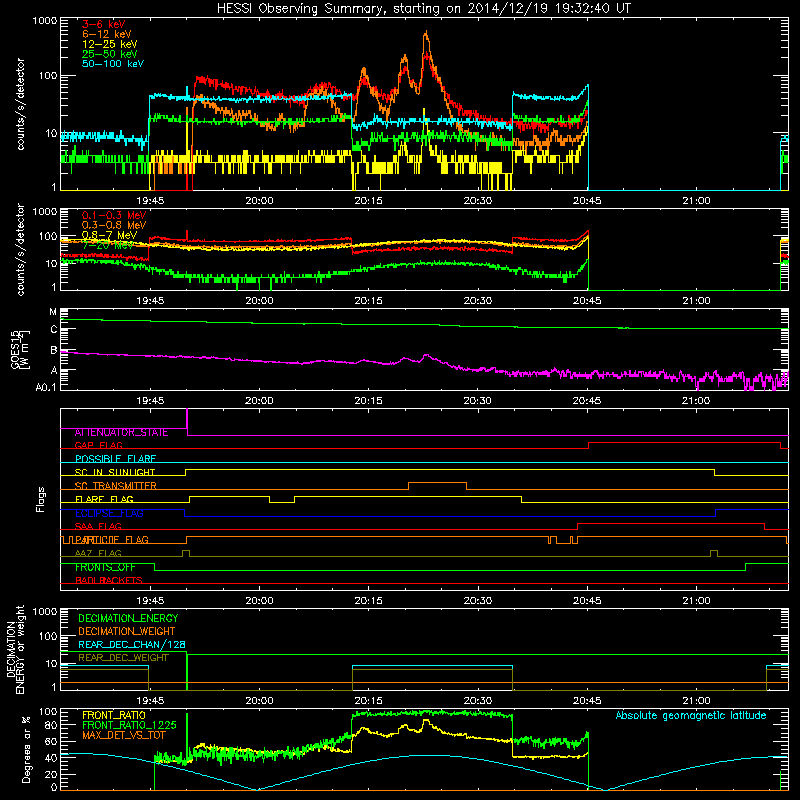Image resolution: width=800 pixels, height=800 pixels.
Task: Click the 21:00 tick label under top panel
Action: pos(696,201)
